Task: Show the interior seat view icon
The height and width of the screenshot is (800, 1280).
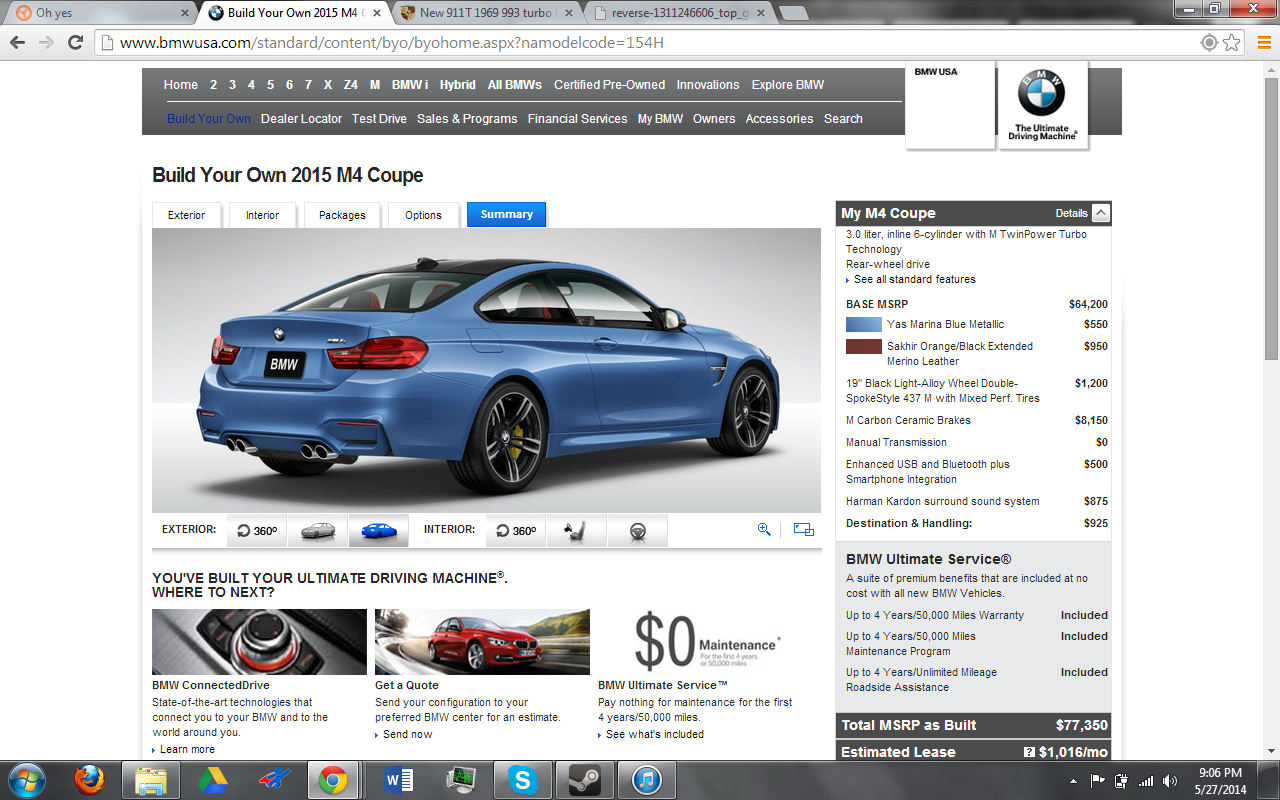Action: pyautogui.click(x=576, y=530)
